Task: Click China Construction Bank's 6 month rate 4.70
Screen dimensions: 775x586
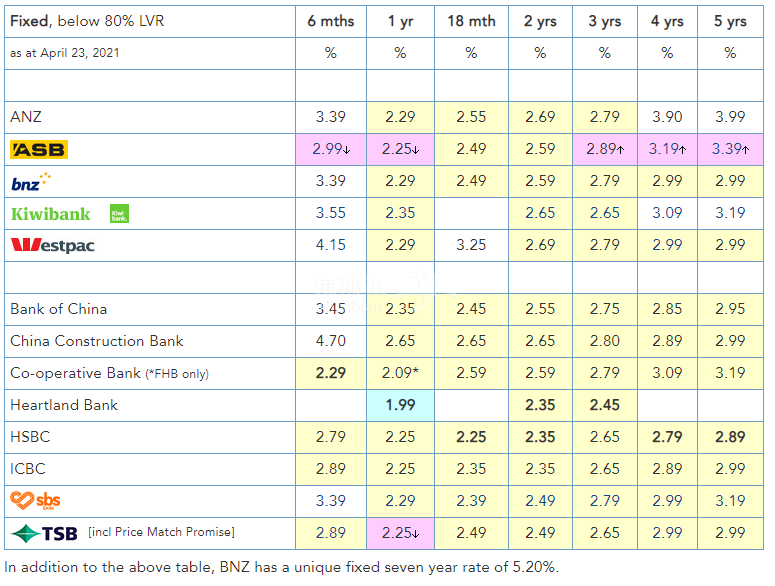Action: tap(331, 341)
